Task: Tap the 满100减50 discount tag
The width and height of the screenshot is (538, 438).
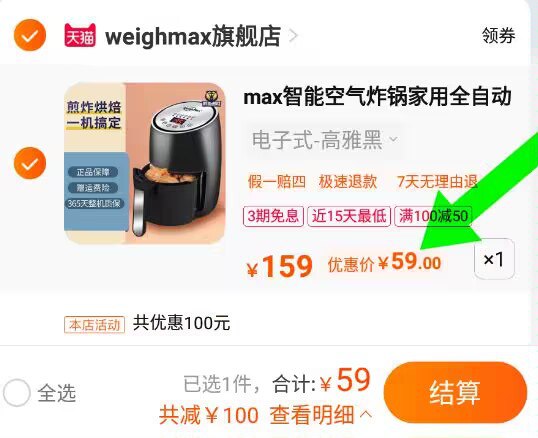Action: click(x=433, y=216)
